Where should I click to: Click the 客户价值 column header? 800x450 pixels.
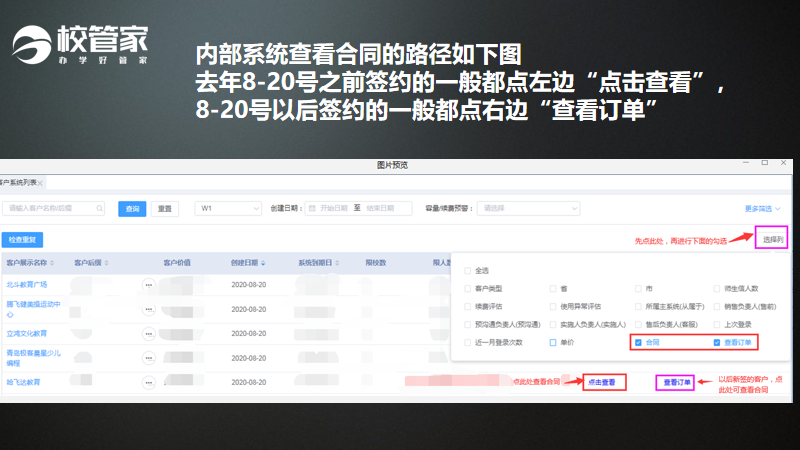(x=177, y=263)
